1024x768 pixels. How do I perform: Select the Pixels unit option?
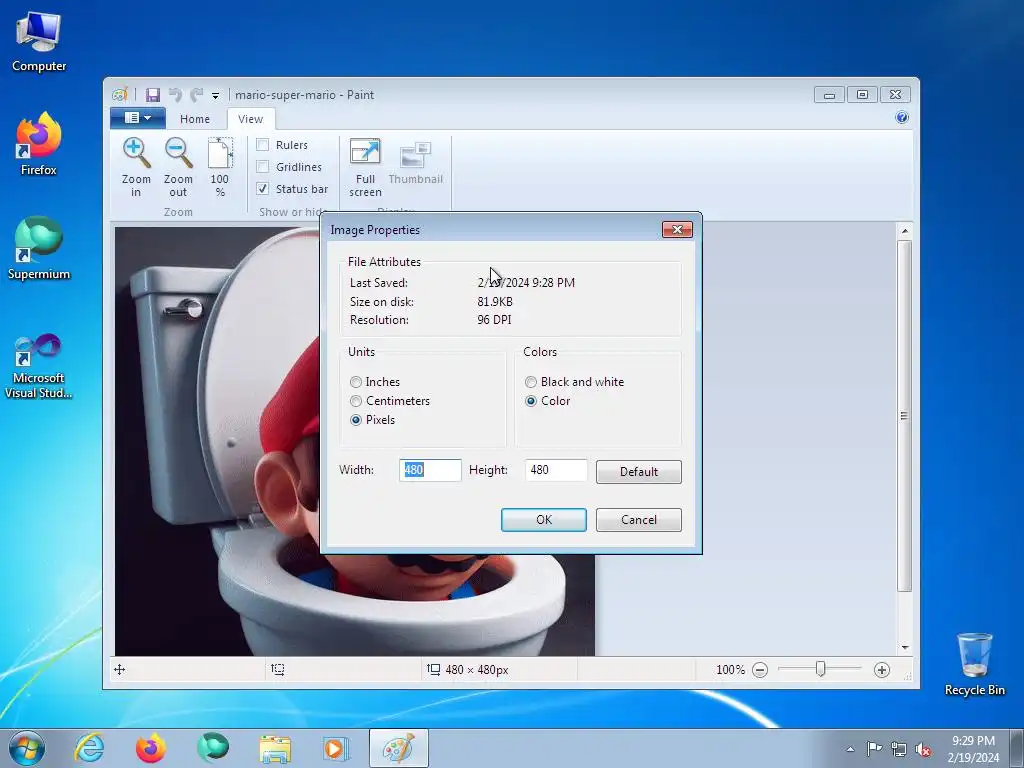356,420
